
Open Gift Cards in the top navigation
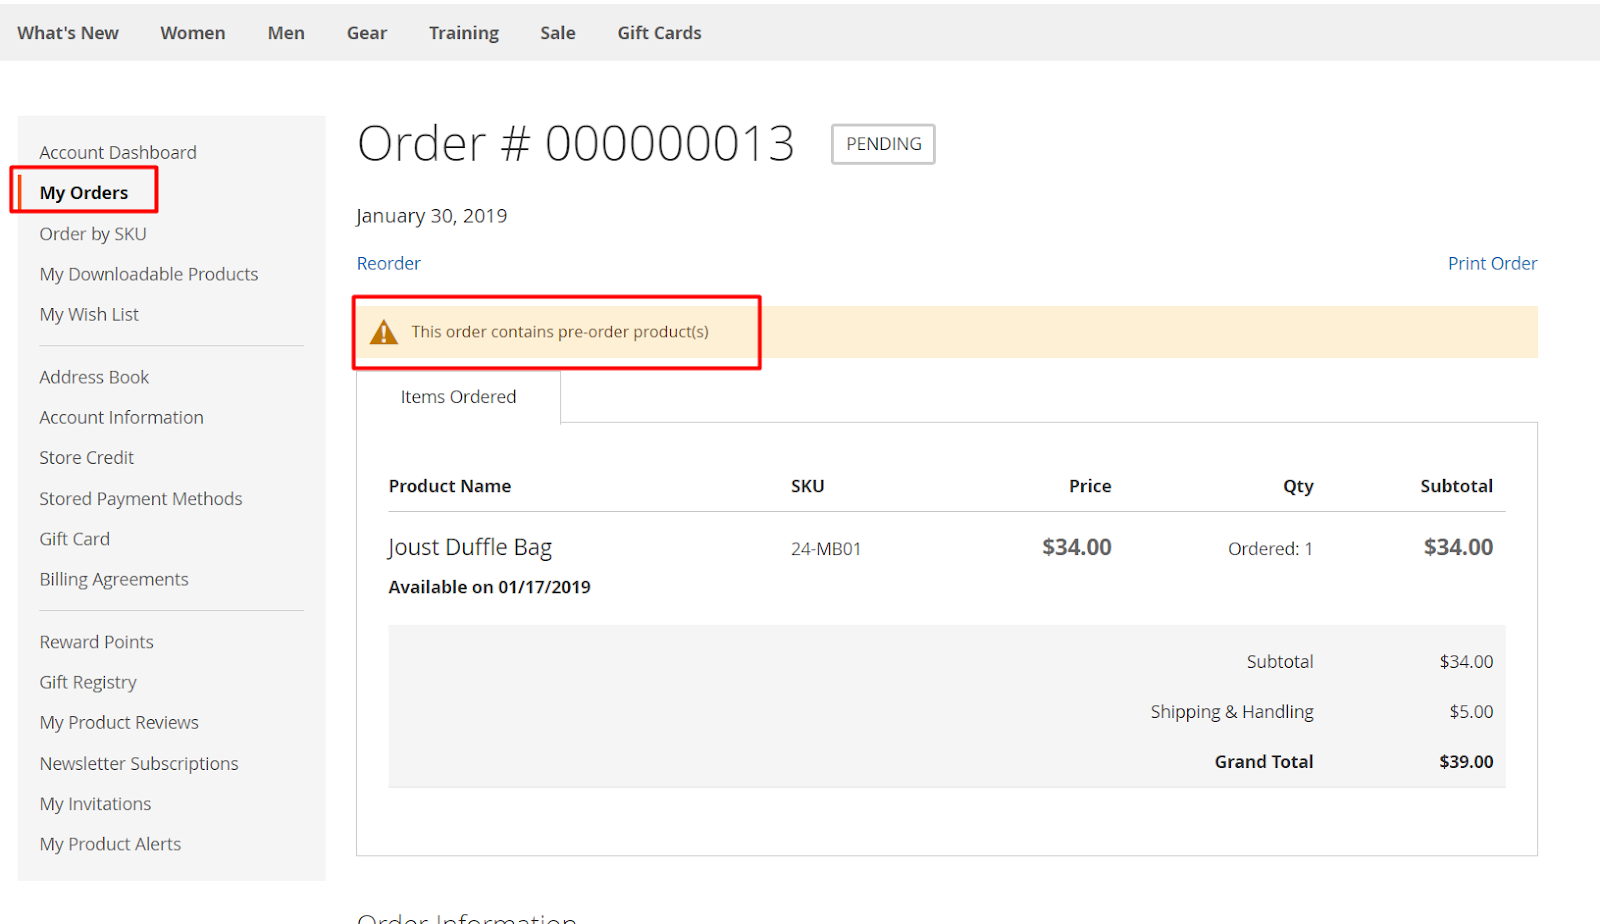point(659,33)
